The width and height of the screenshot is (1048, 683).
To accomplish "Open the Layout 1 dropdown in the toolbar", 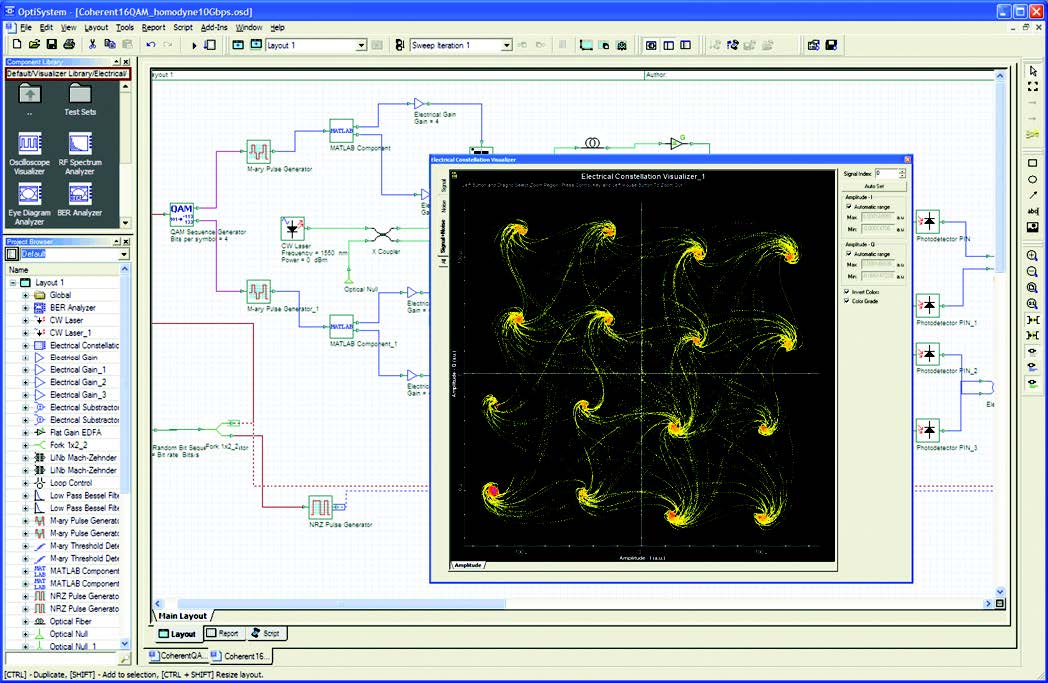I will (x=361, y=45).
